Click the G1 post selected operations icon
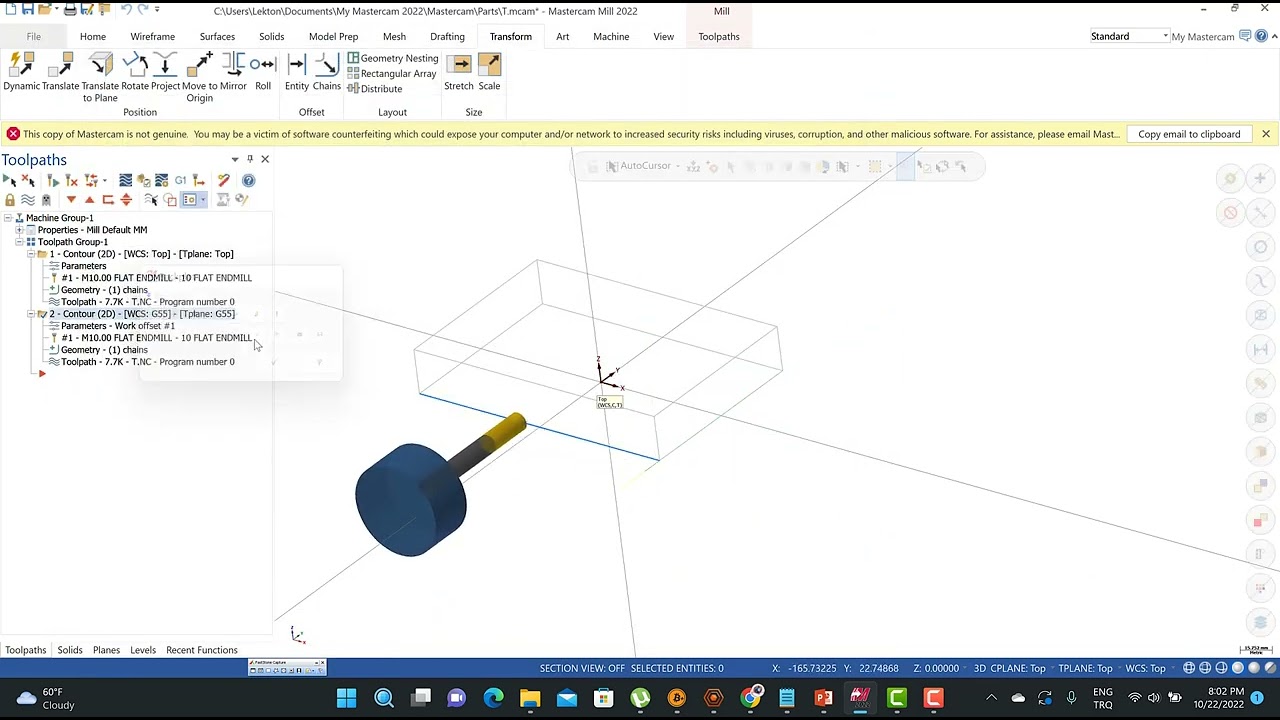Screen dimensions: 1280x720 click(180, 180)
